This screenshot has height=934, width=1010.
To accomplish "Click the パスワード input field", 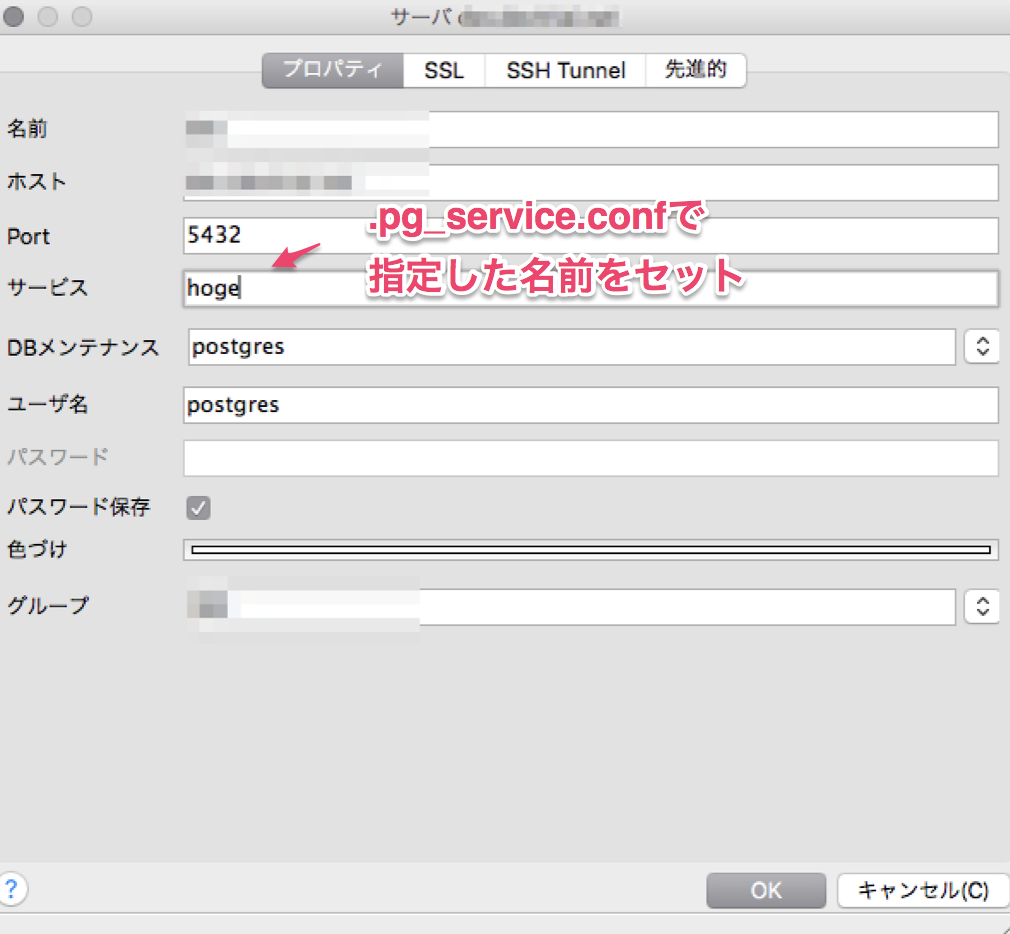I will coord(591,458).
